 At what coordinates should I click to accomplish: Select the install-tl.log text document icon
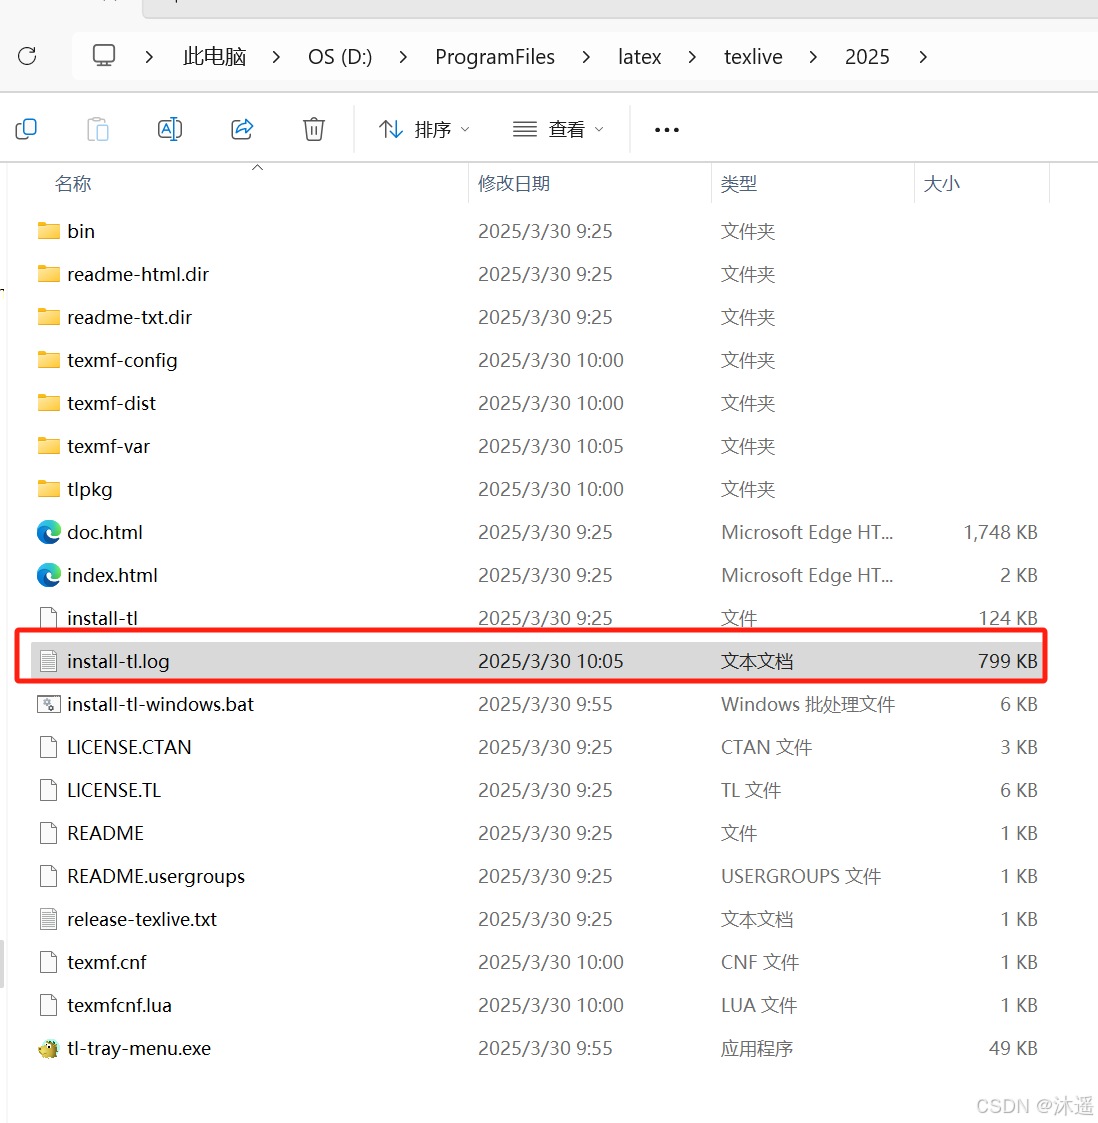tap(49, 661)
